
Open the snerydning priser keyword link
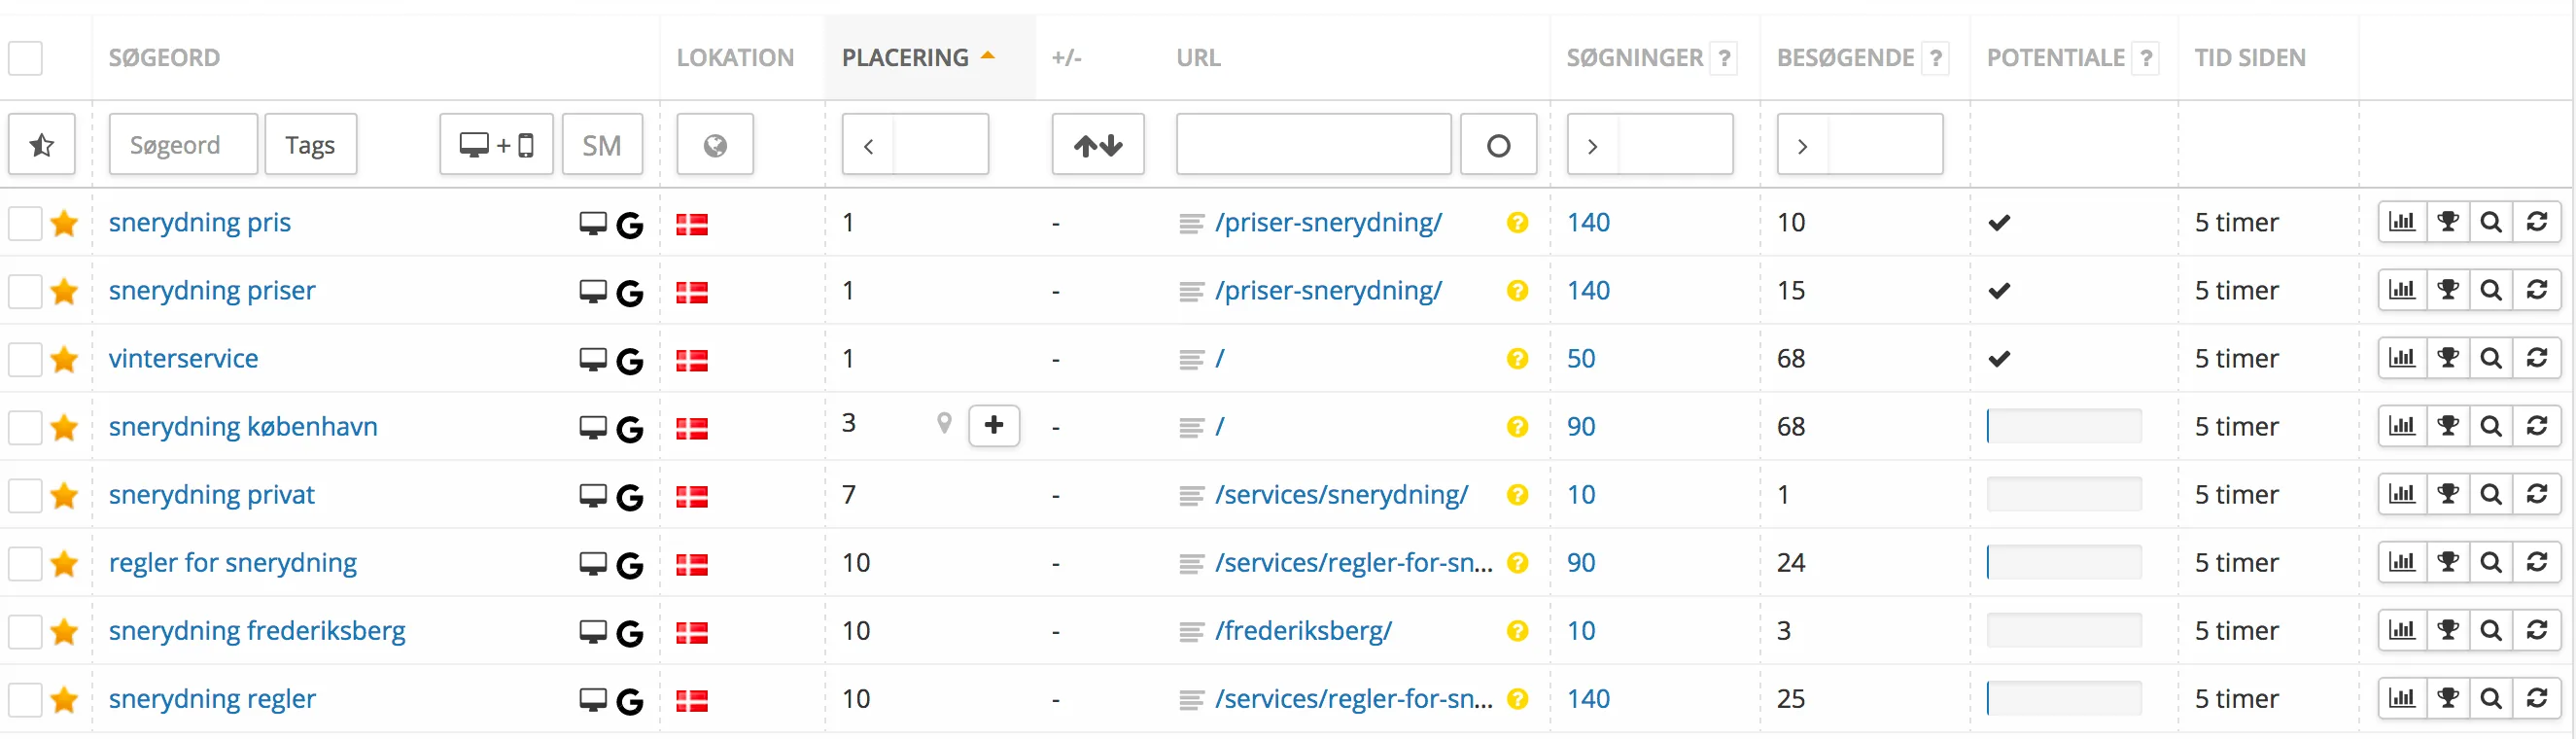click(x=212, y=290)
